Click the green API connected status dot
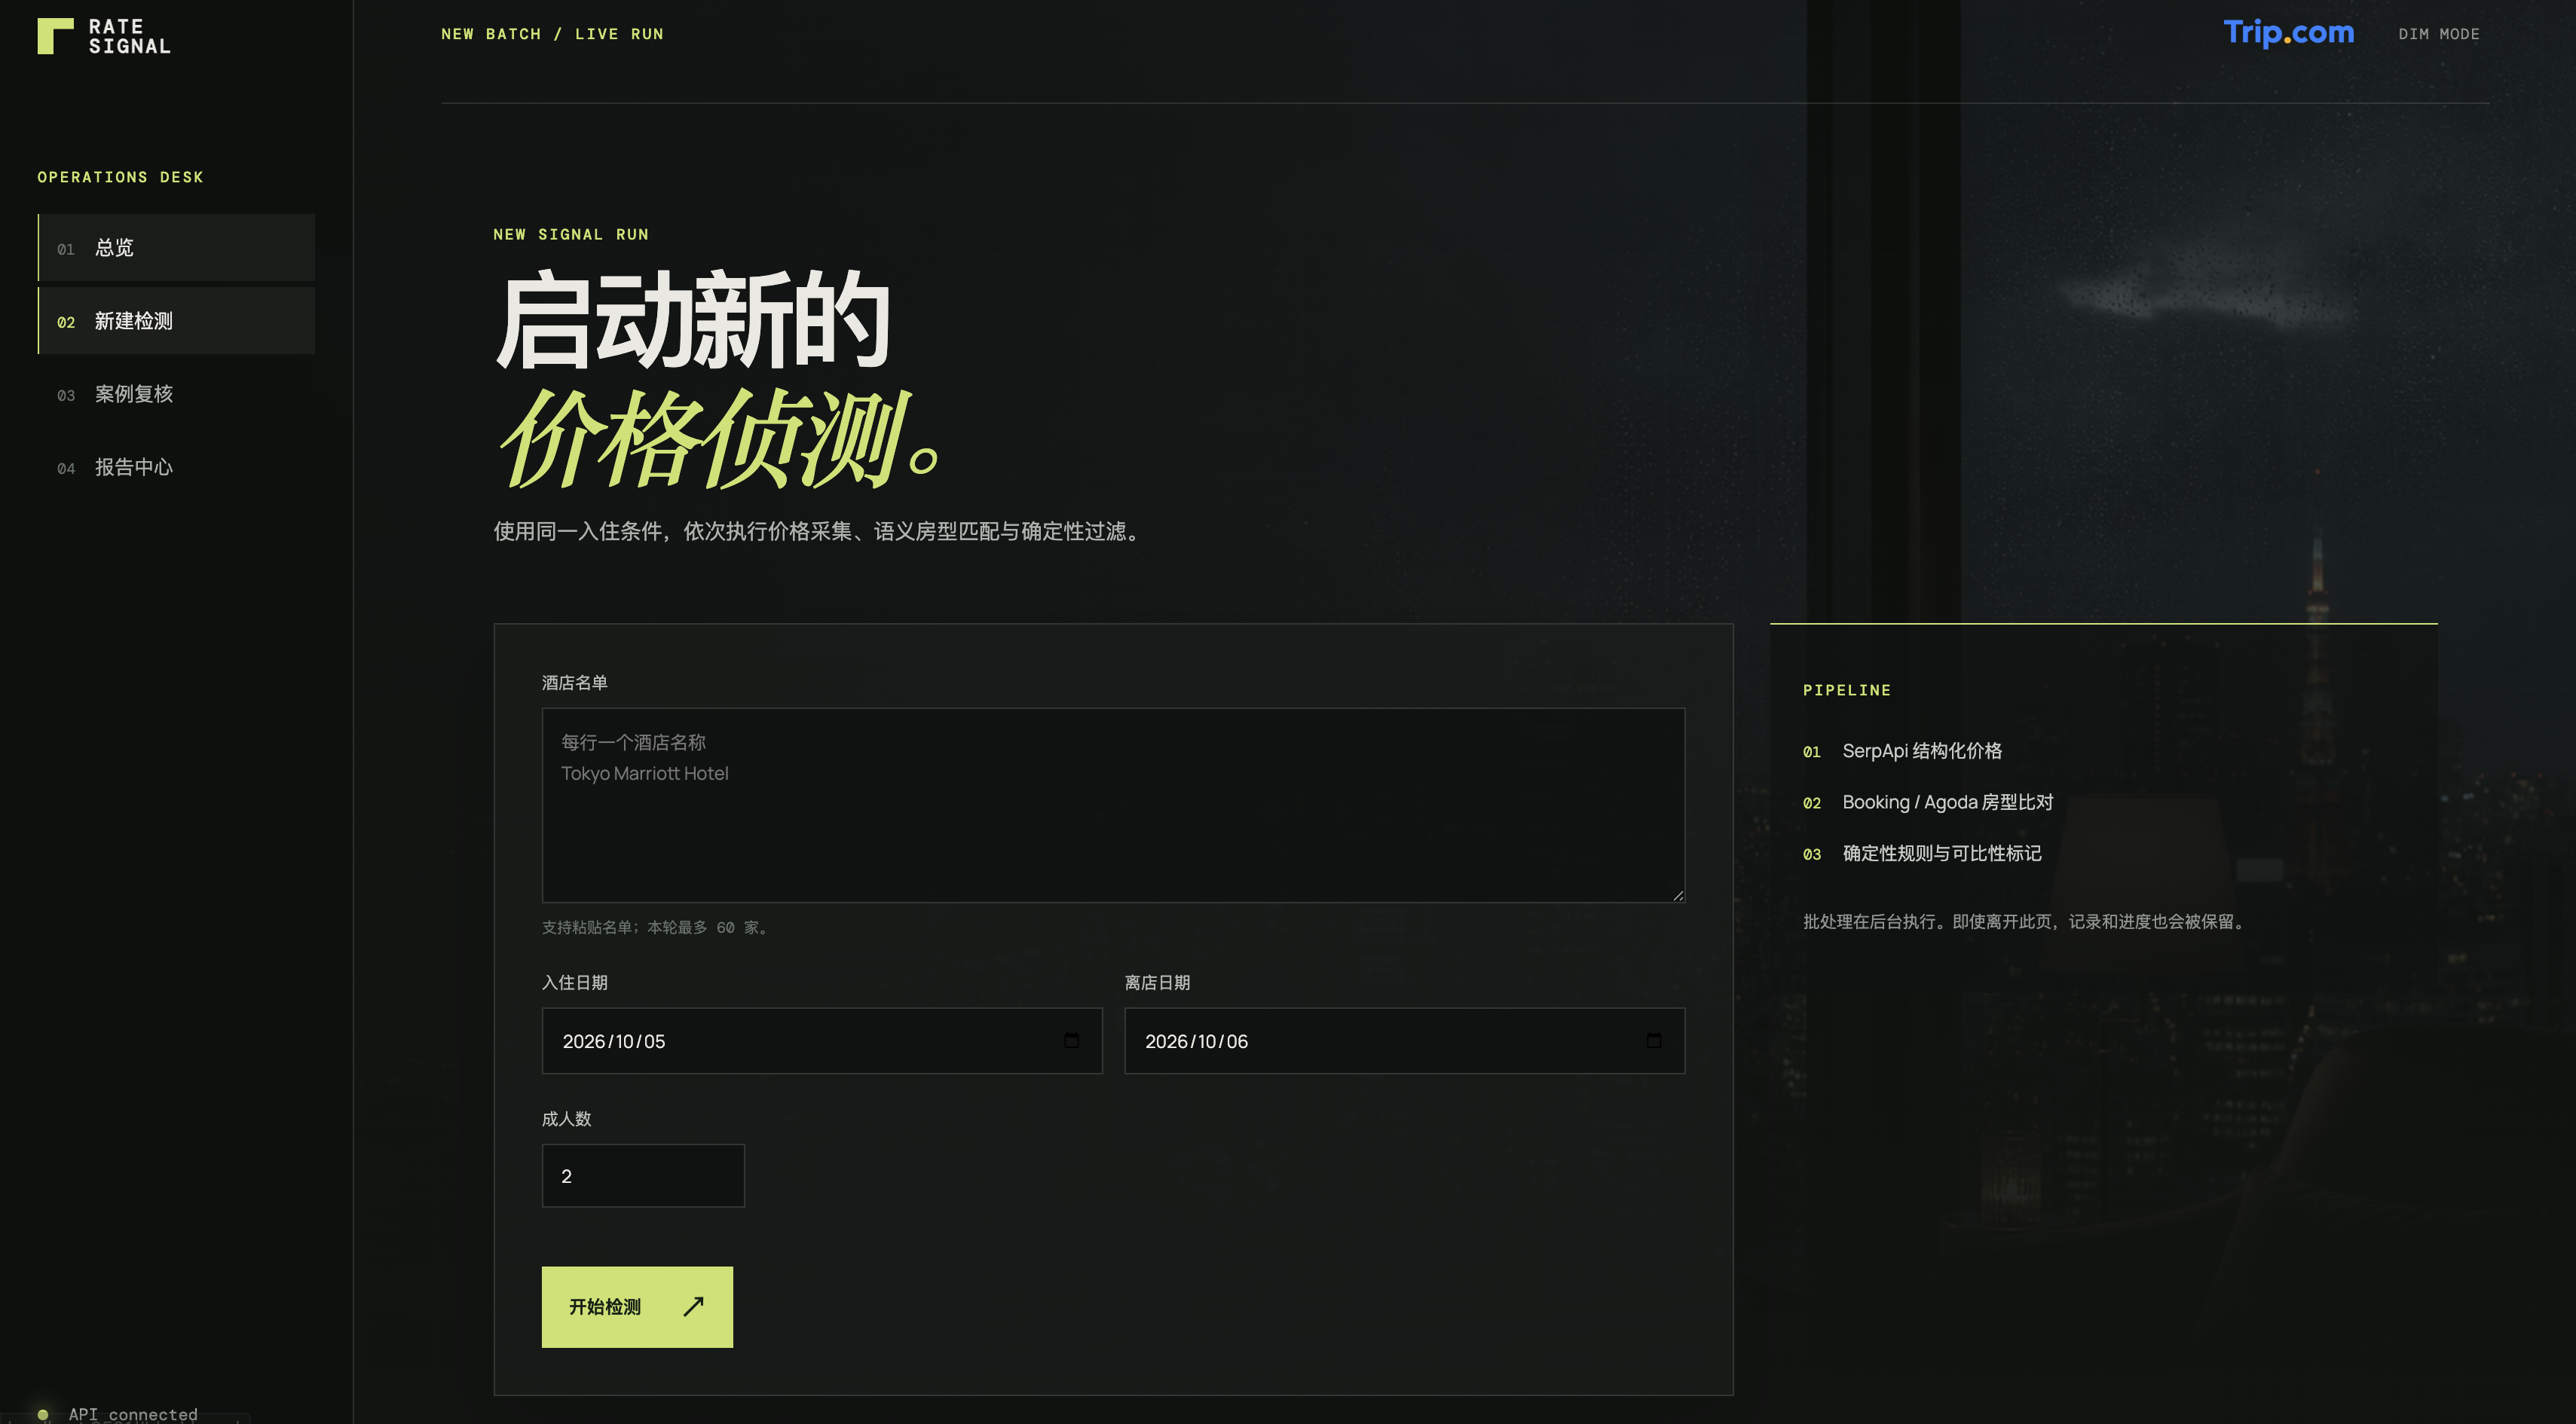 [x=43, y=1414]
